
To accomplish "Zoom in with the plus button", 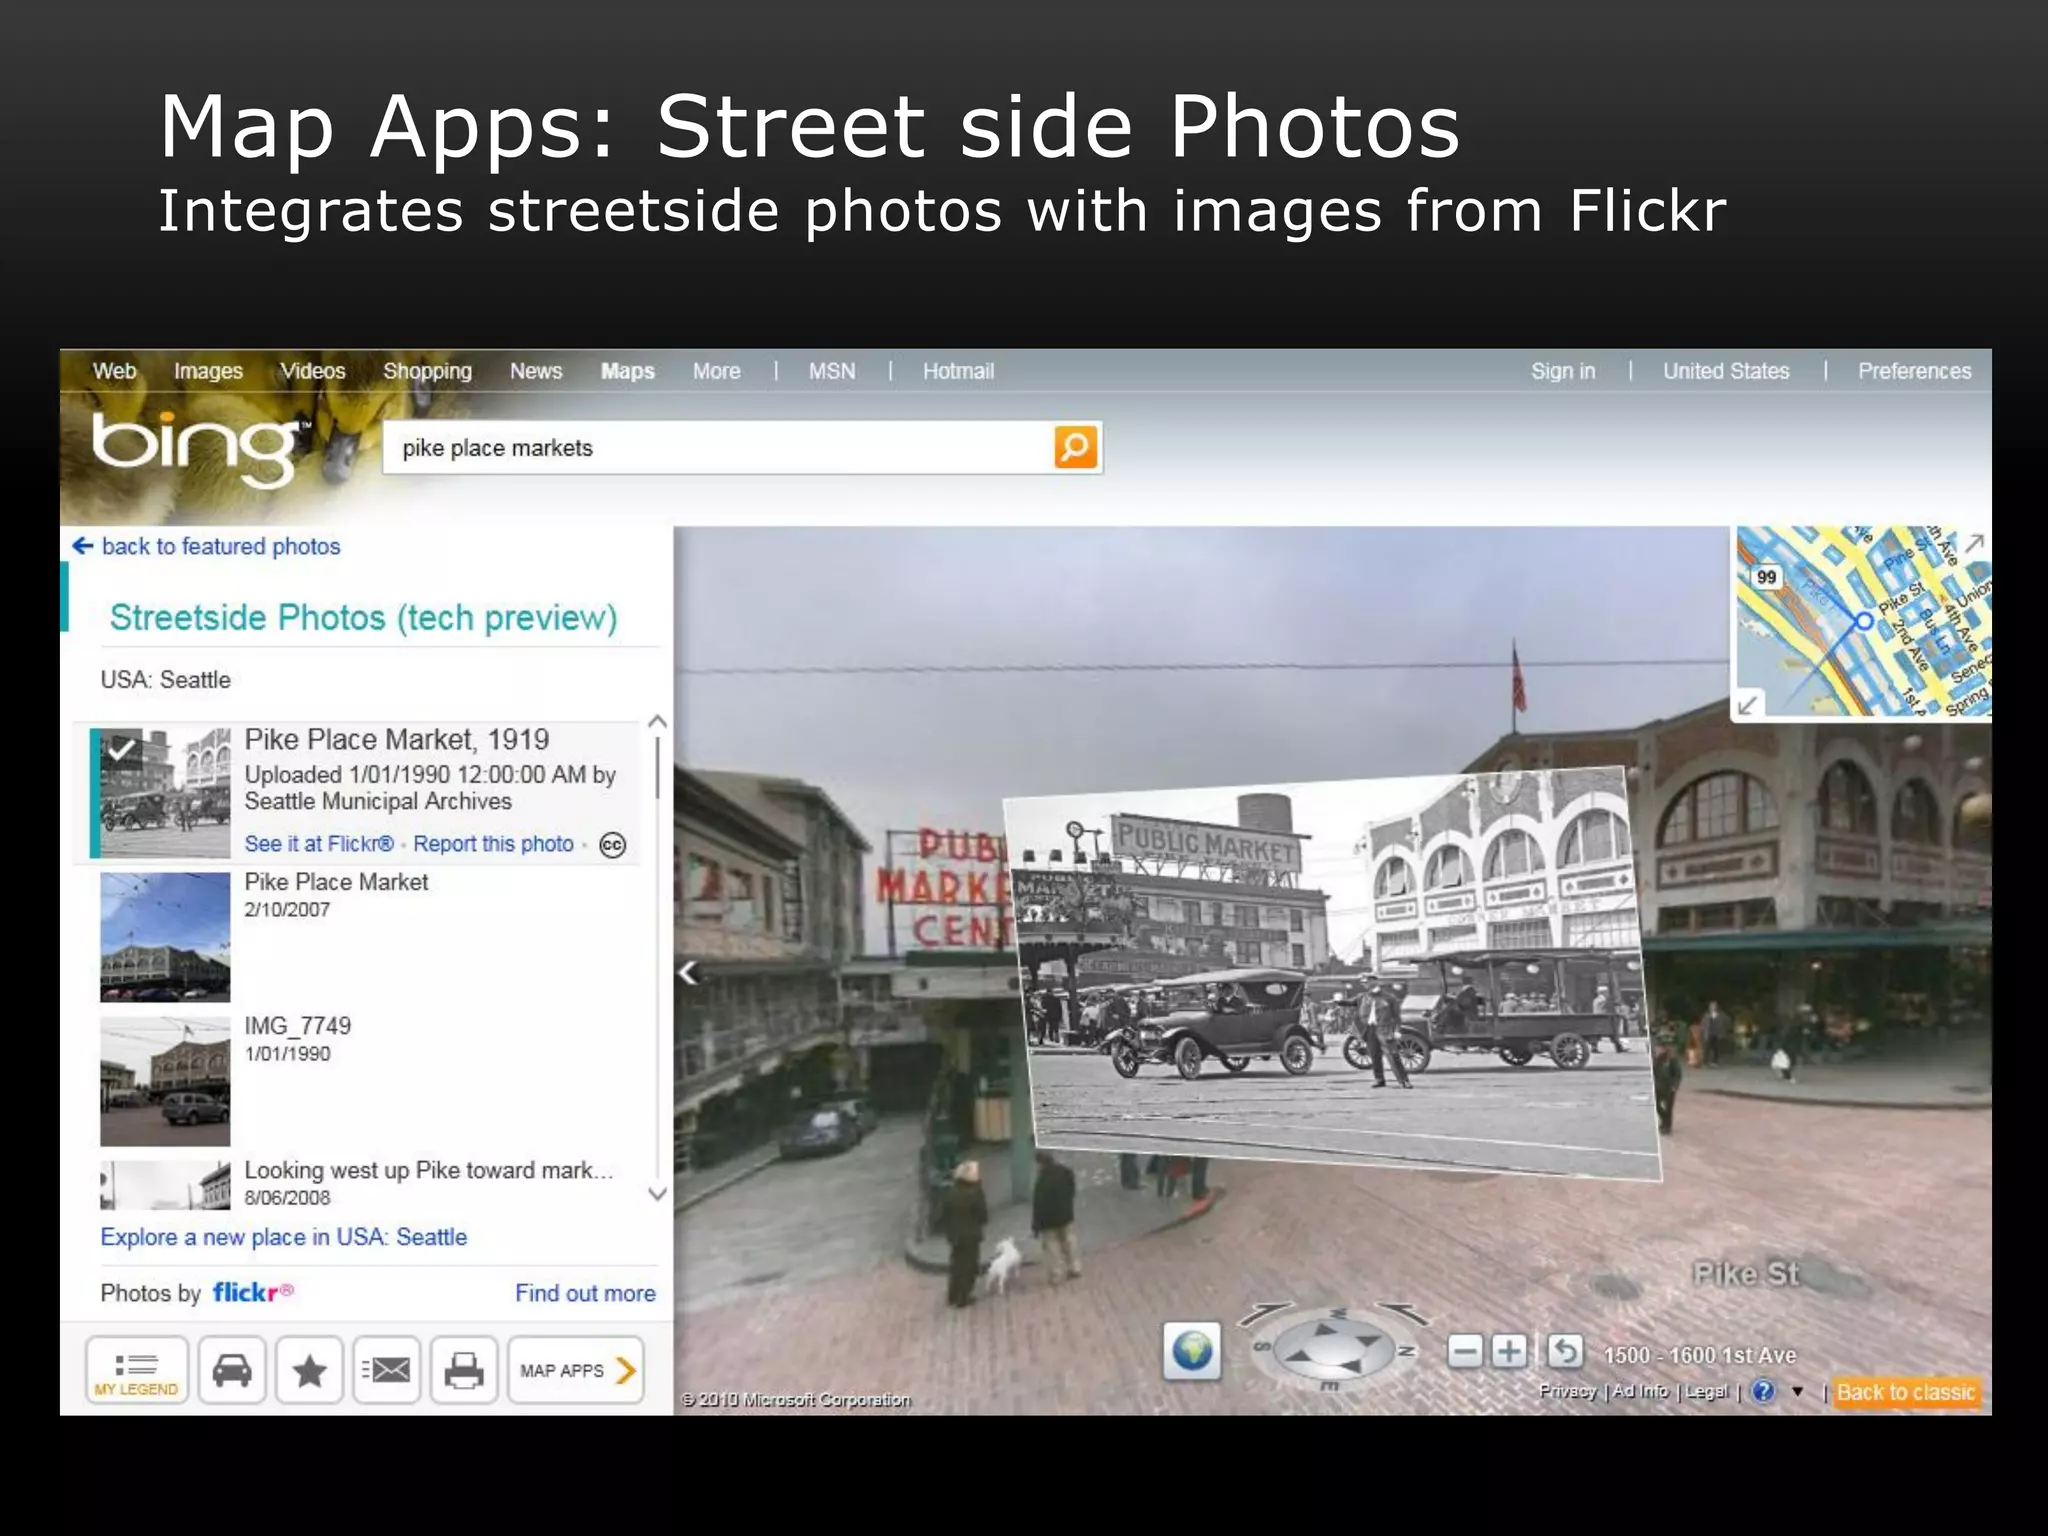I will [1509, 1352].
